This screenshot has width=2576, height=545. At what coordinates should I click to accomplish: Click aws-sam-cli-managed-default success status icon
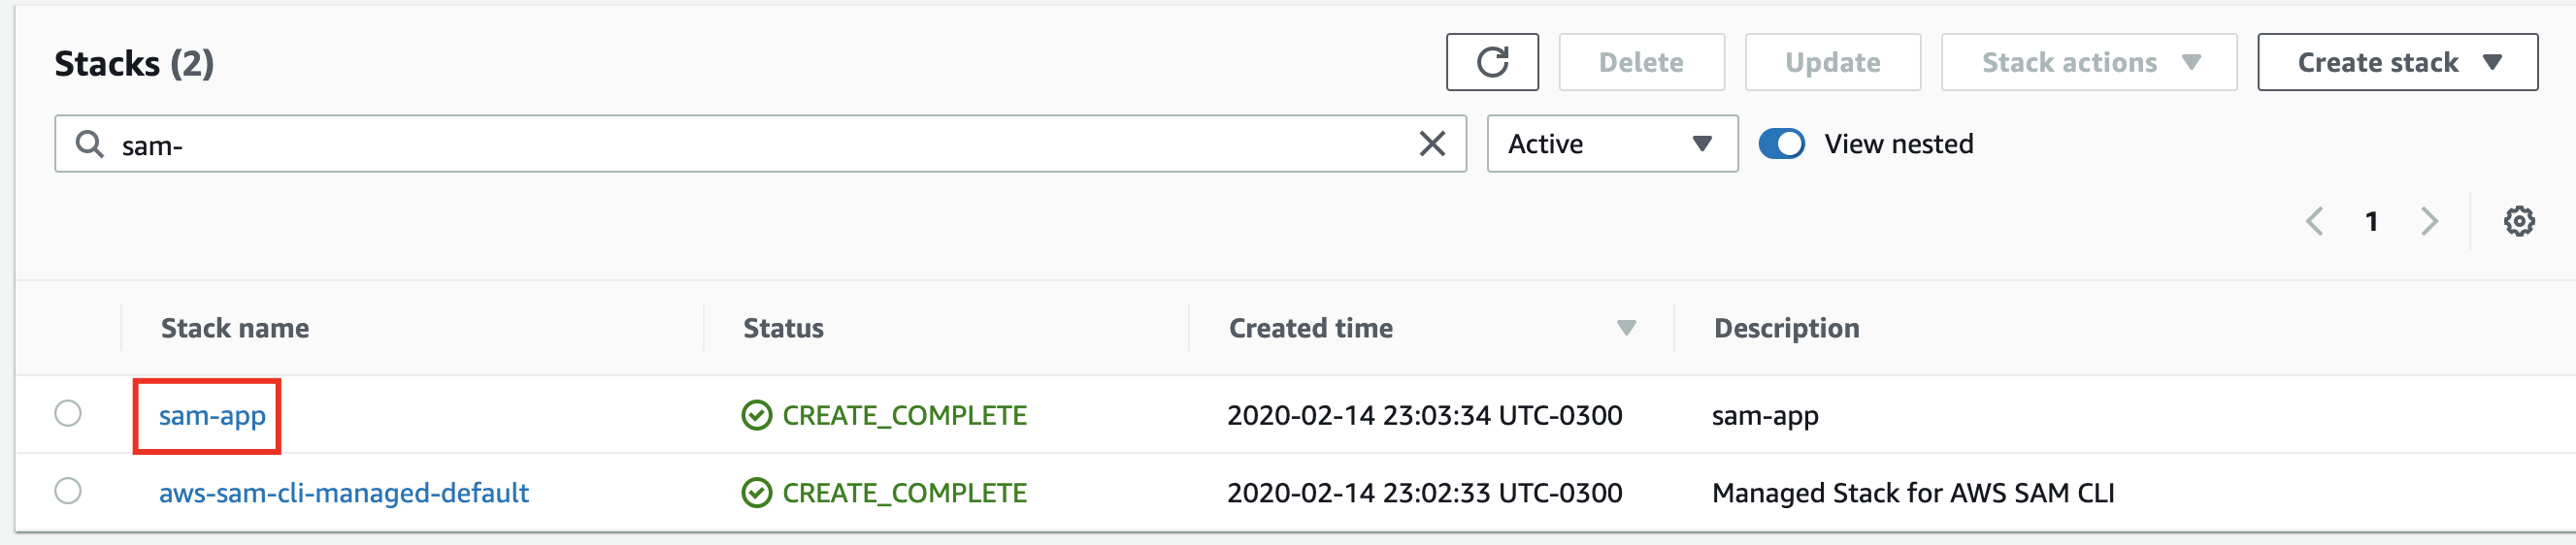756,493
